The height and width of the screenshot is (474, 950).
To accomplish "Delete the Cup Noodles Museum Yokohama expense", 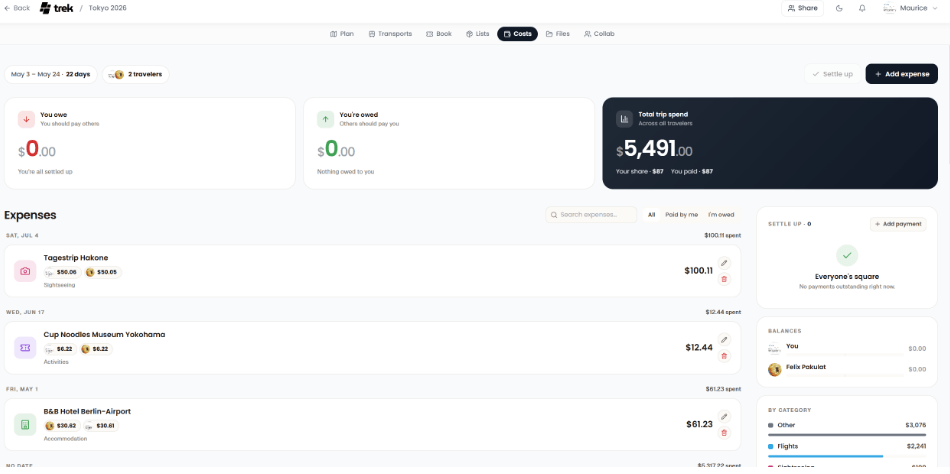I will [723, 356].
